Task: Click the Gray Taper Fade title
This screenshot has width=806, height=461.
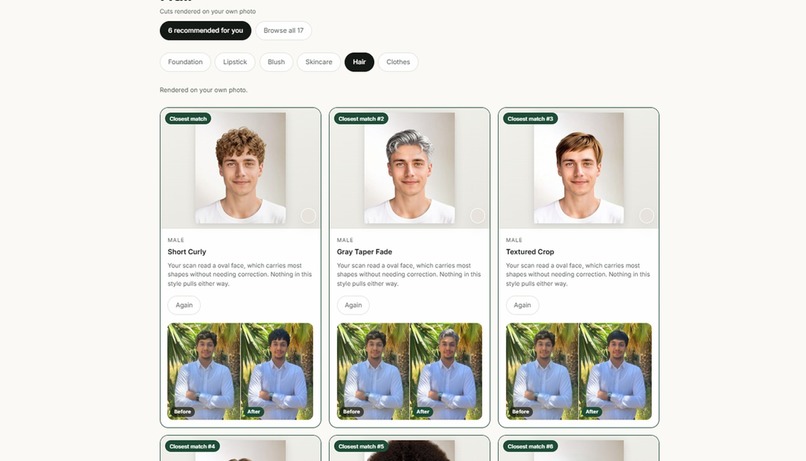Action: click(x=364, y=252)
